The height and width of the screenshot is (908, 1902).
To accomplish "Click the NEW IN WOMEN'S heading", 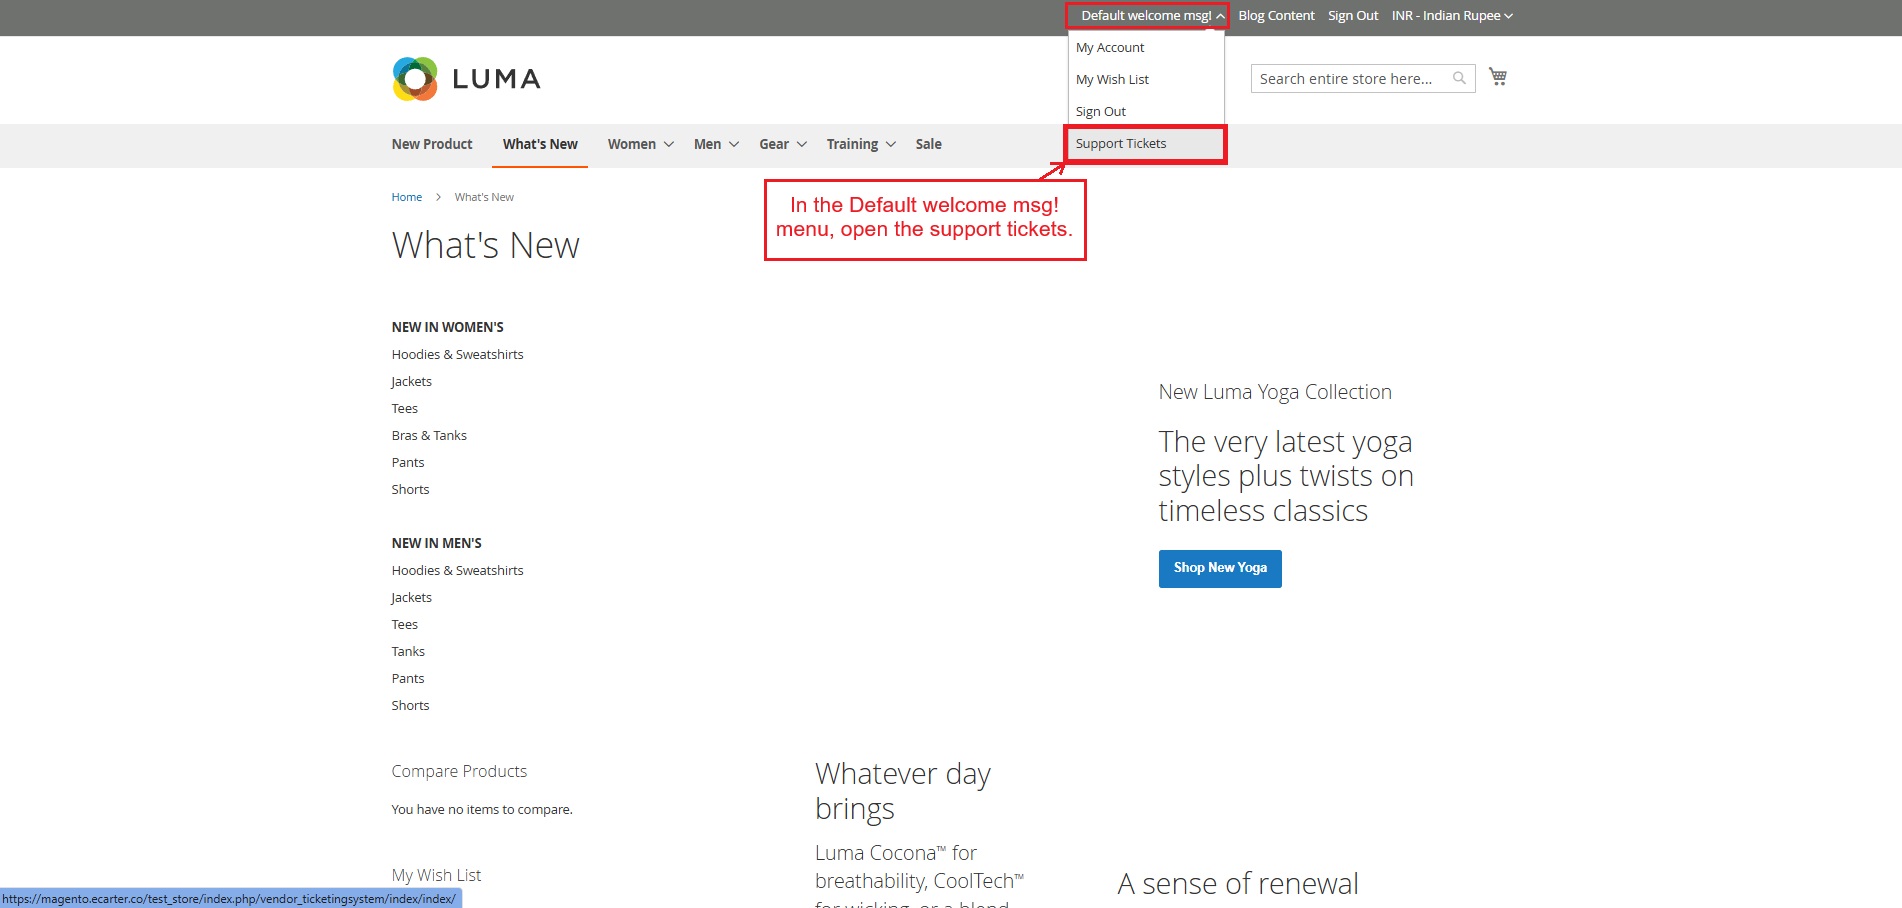I will [x=448, y=328].
